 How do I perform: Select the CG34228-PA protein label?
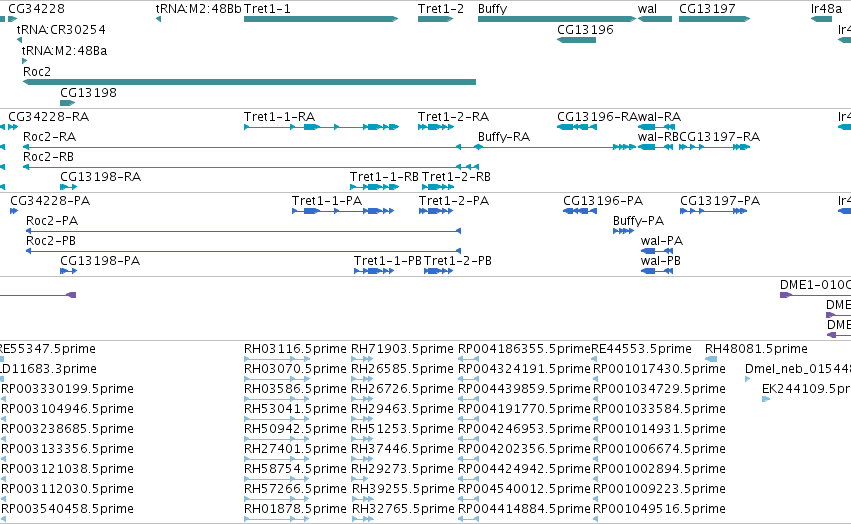pos(50,201)
